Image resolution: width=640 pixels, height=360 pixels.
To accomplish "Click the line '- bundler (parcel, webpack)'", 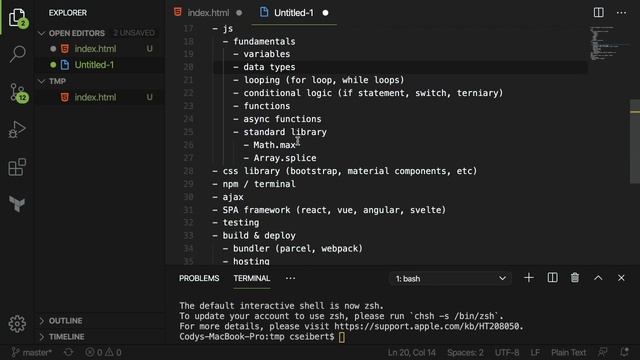I will click(293, 249).
